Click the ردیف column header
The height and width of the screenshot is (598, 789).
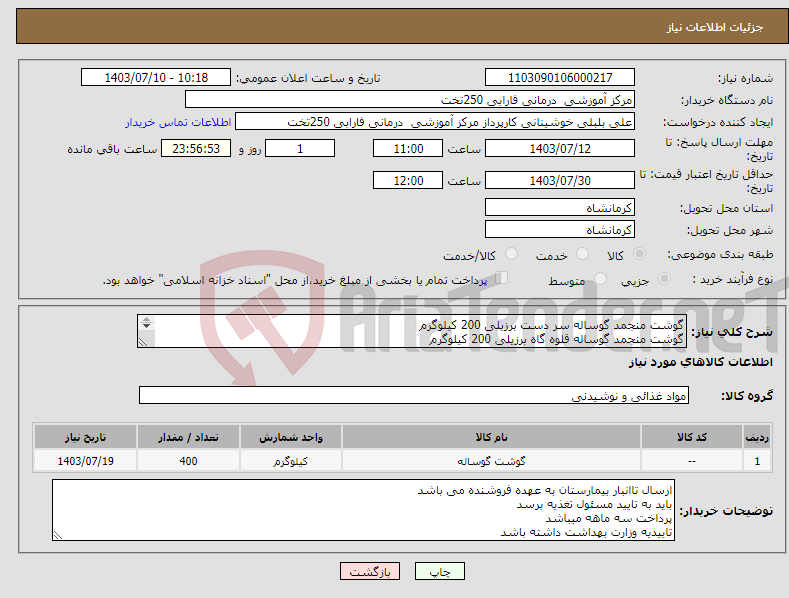(757, 437)
